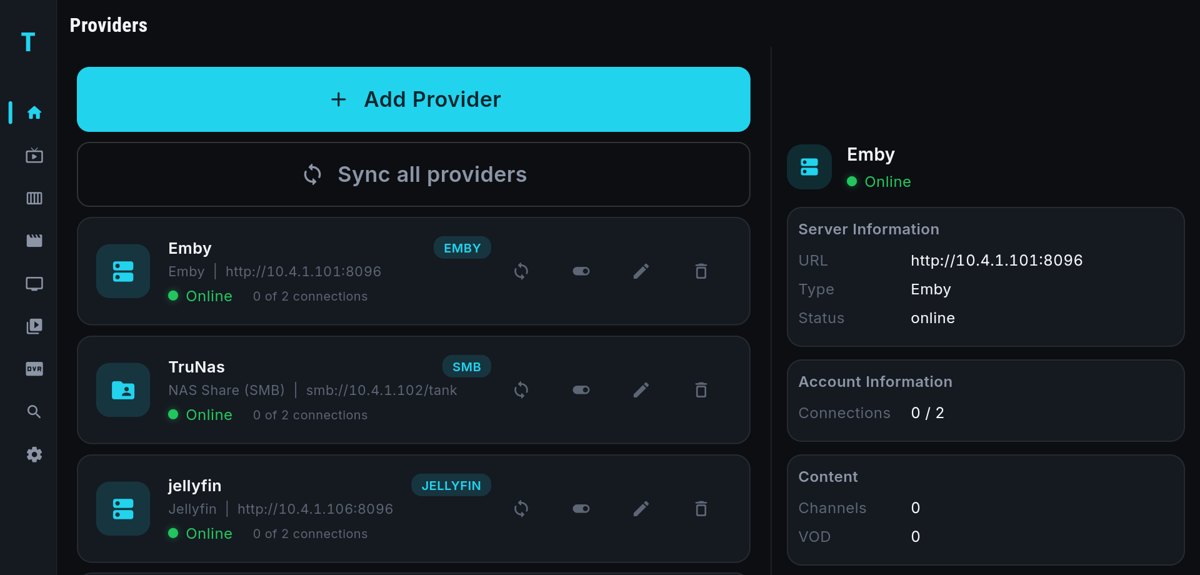Image resolution: width=1200 pixels, height=575 pixels.
Task: Delete the Emby provider
Action: tap(701, 271)
